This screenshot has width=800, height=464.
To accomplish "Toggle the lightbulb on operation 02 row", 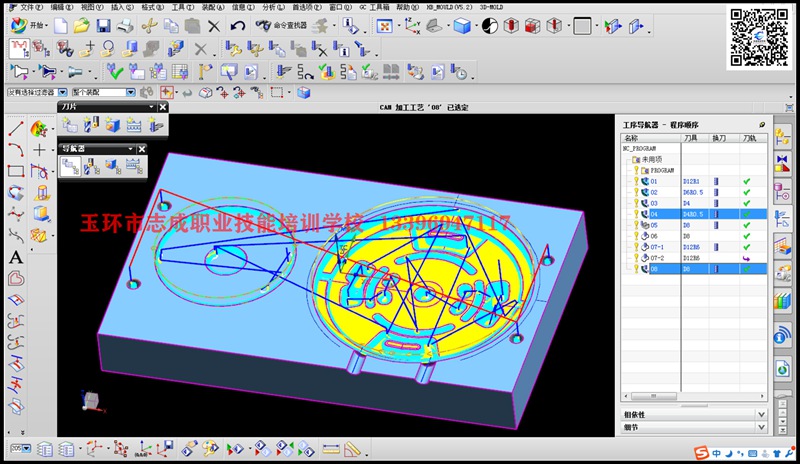I will [x=636, y=192].
